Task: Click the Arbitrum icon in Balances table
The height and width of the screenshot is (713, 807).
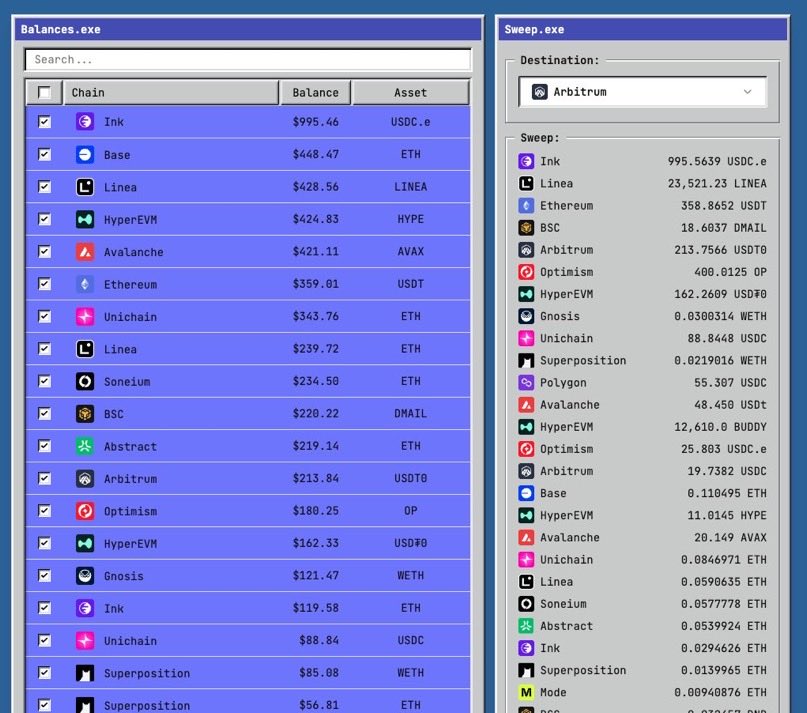Action: point(85,478)
